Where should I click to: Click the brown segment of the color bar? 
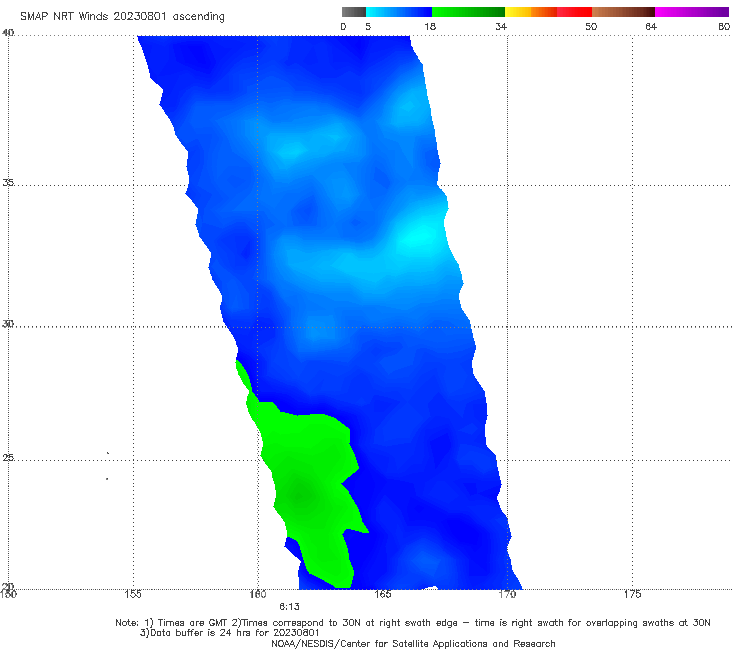click(623, 12)
